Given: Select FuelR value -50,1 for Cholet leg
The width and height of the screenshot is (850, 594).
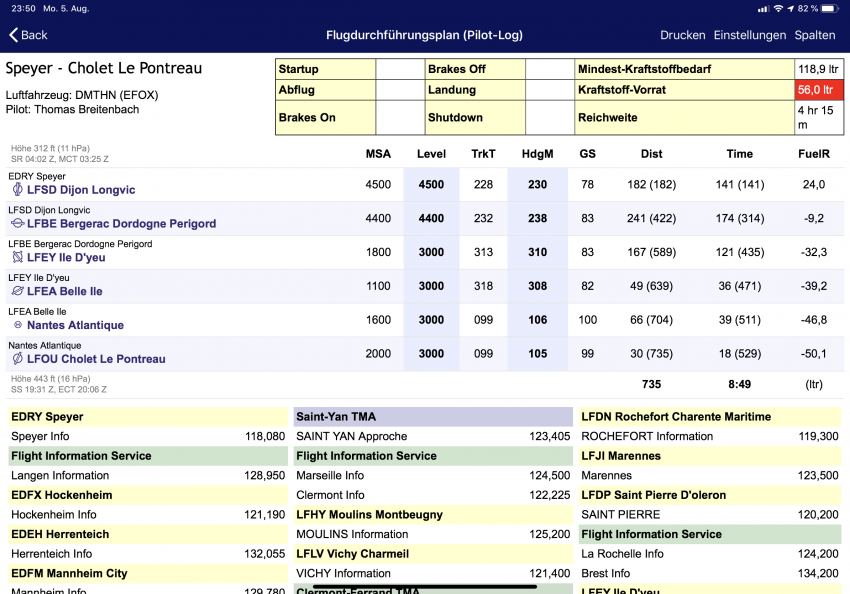Looking at the screenshot, I should 814,354.
